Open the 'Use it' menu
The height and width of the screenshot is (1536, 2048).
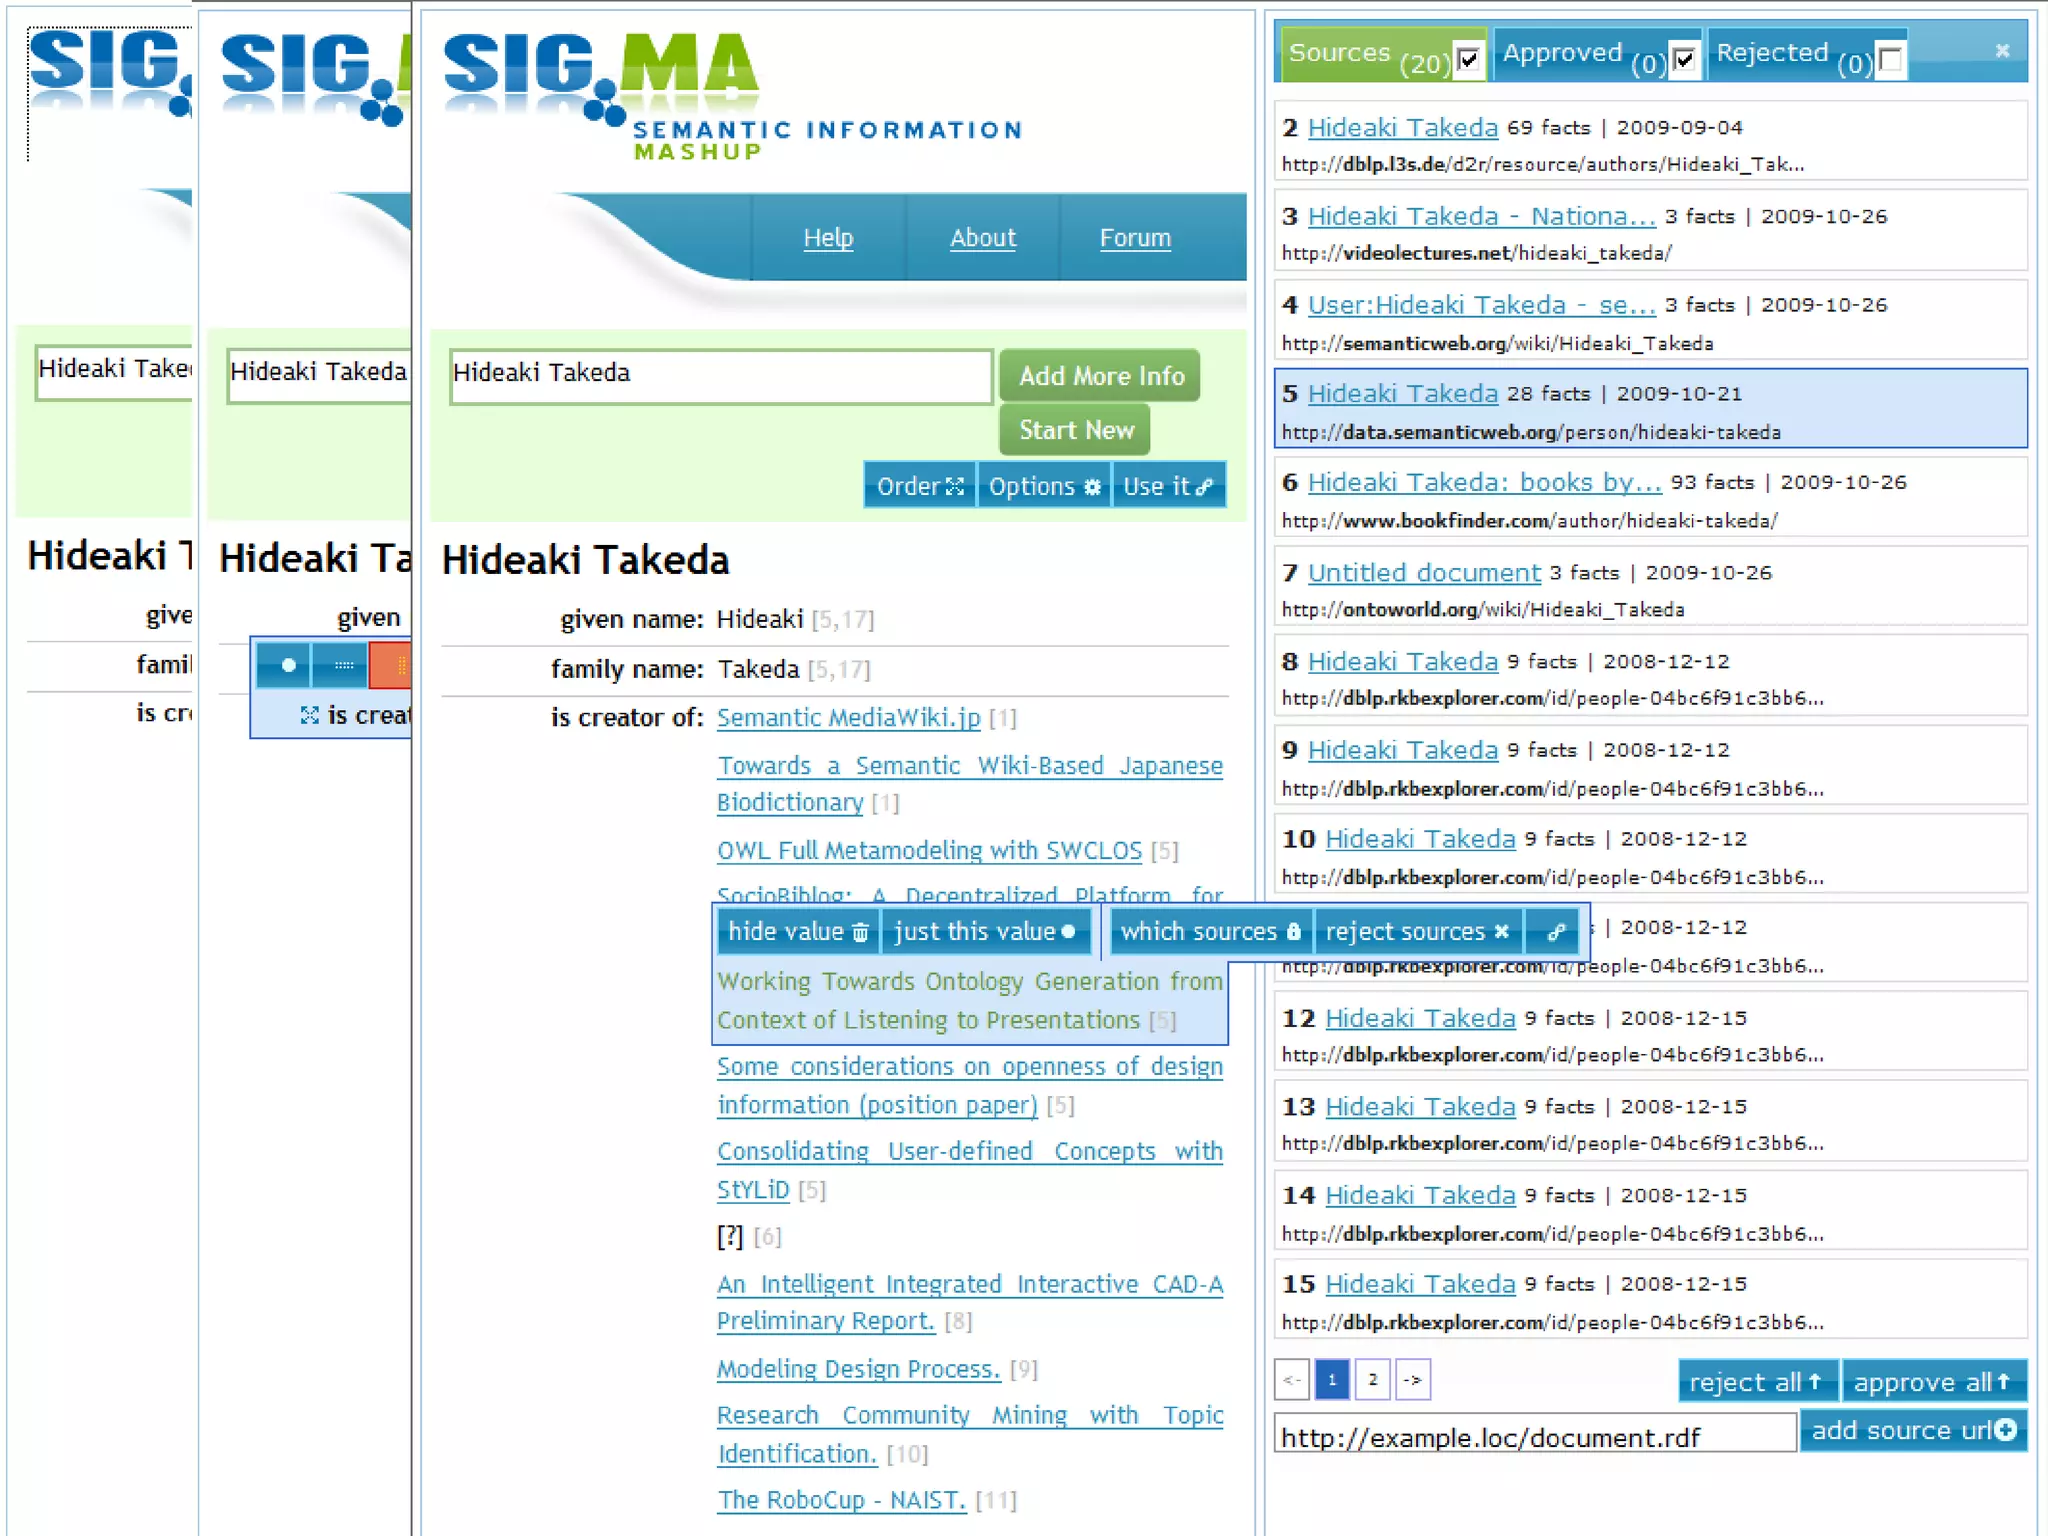(1167, 486)
